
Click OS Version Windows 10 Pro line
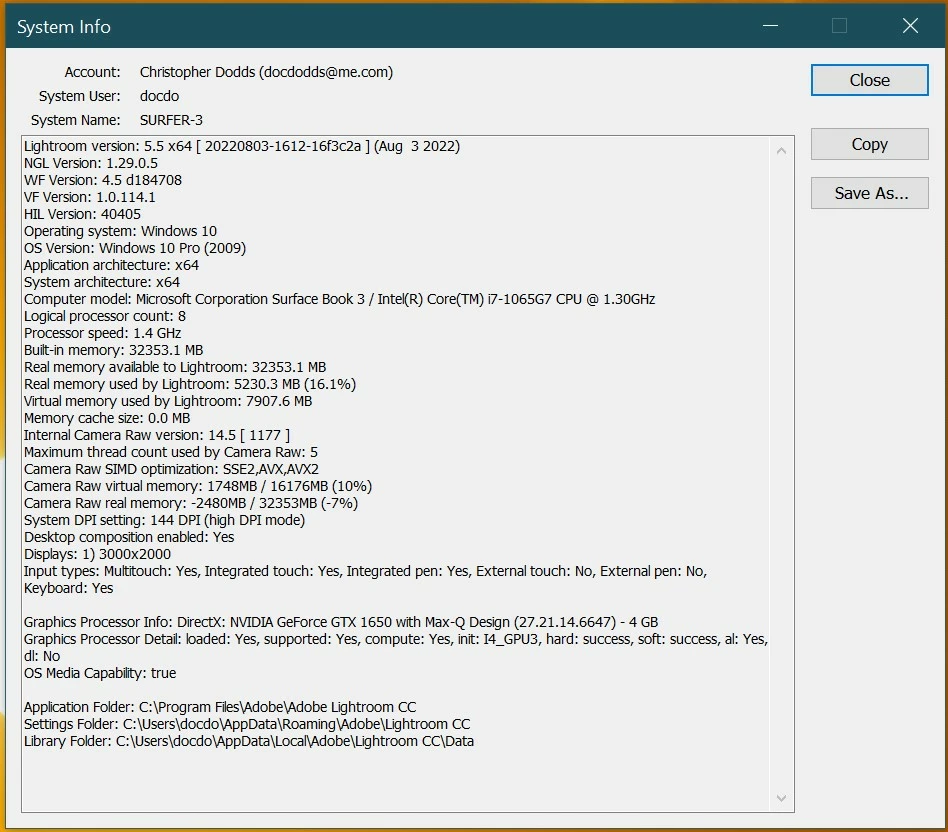[x=135, y=248]
